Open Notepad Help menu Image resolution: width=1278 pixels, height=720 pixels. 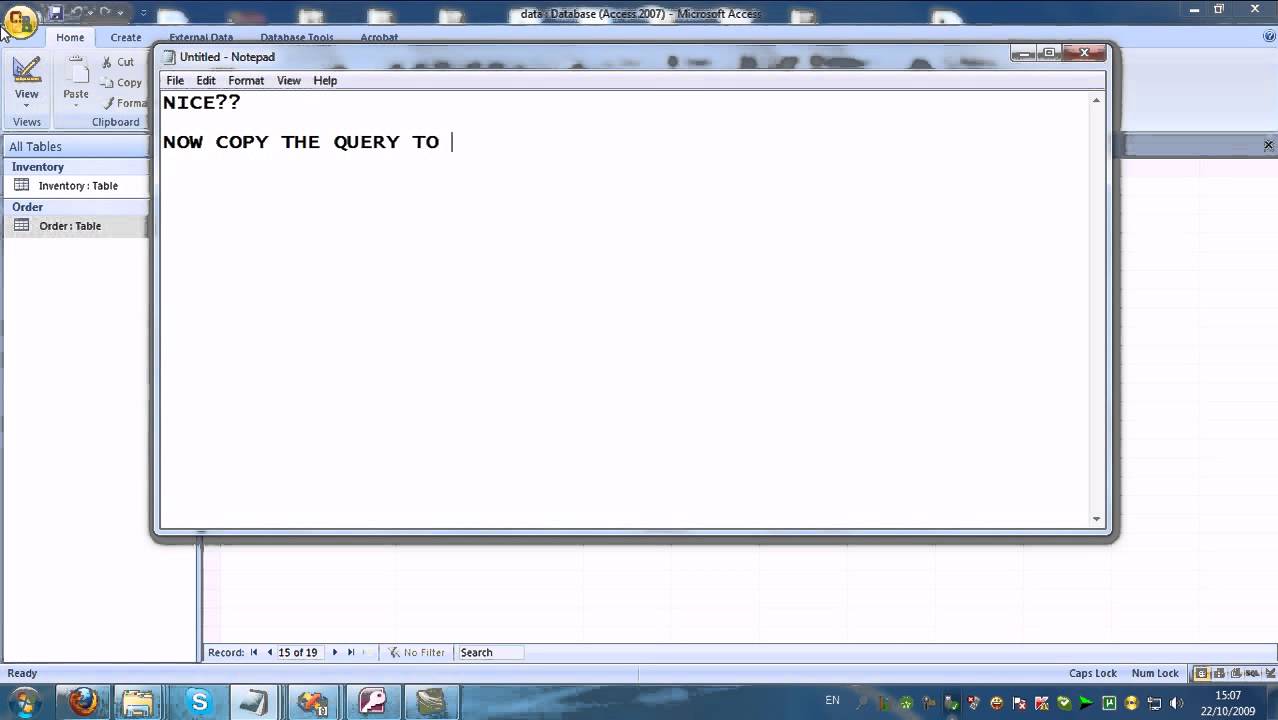click(x=325, y=80)
